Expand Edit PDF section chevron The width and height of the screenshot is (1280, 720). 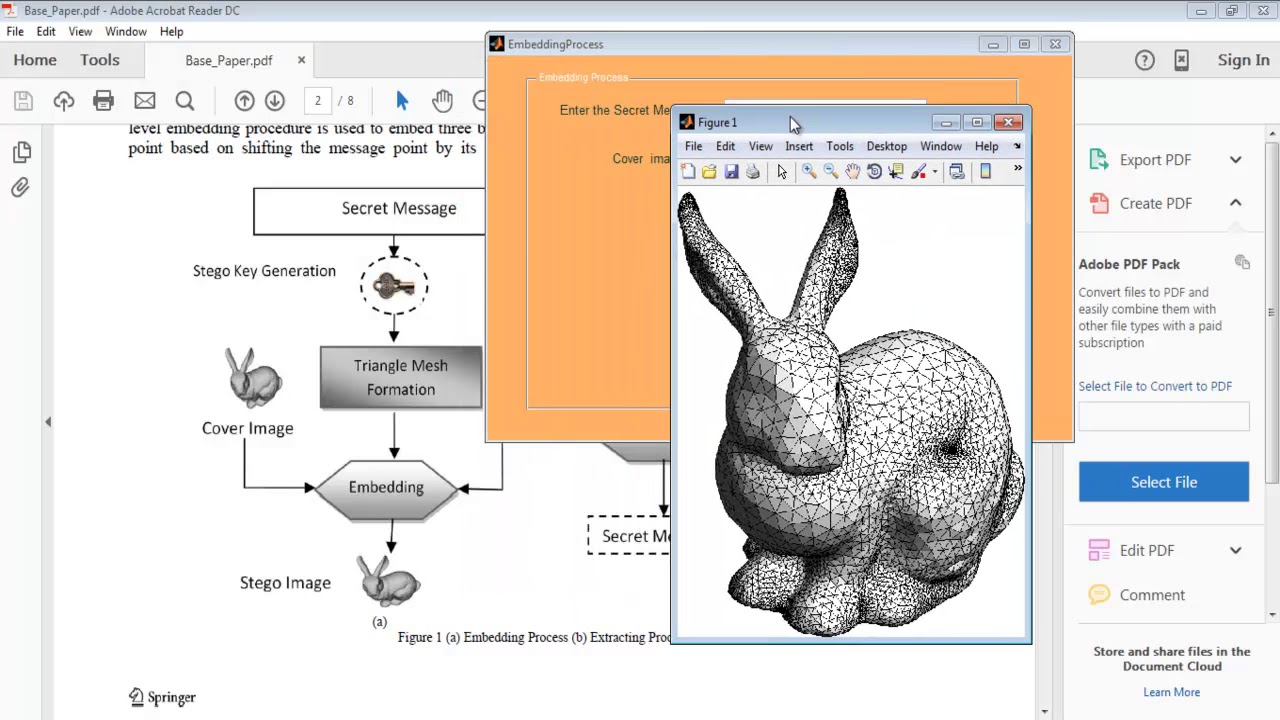[x=1236, y=551]
